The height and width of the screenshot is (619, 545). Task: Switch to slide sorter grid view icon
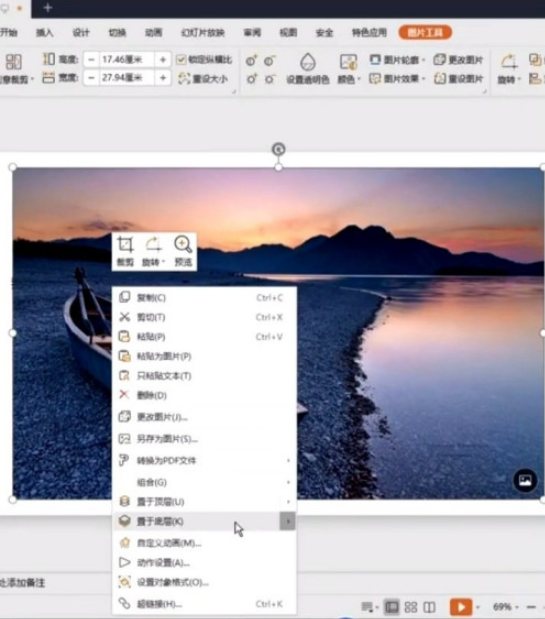(x=411, y=607)
